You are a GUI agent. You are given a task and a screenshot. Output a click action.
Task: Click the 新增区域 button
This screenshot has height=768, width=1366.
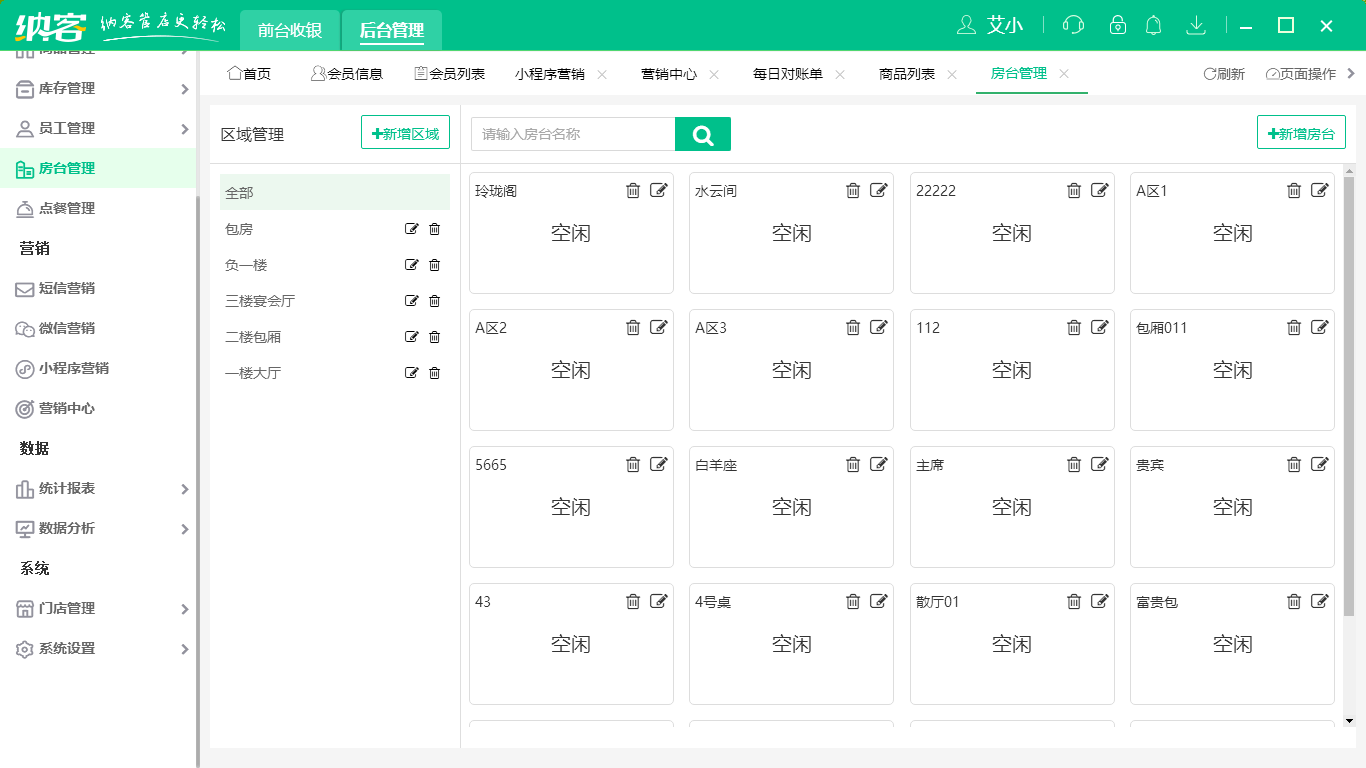405,131
